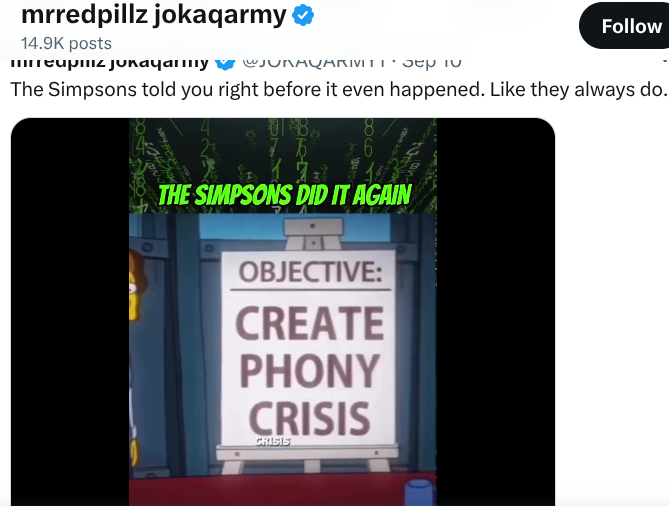
Task: Click the partially hidden @JOKAQARMY handle in tweet
Action: [314, 63]
